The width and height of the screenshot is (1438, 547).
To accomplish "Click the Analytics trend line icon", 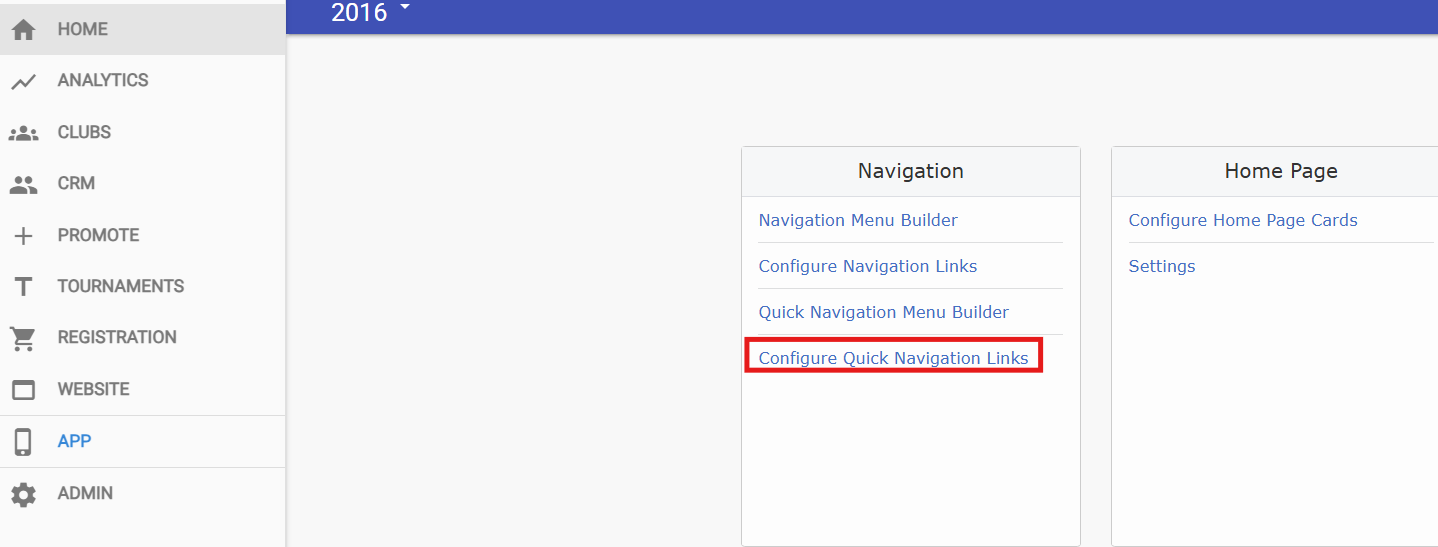I will click(x=23, y=81).
